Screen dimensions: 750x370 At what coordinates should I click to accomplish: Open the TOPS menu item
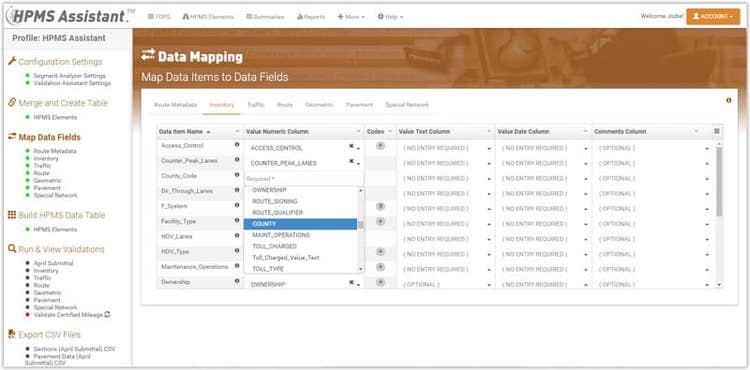click(x=159, y=17)
